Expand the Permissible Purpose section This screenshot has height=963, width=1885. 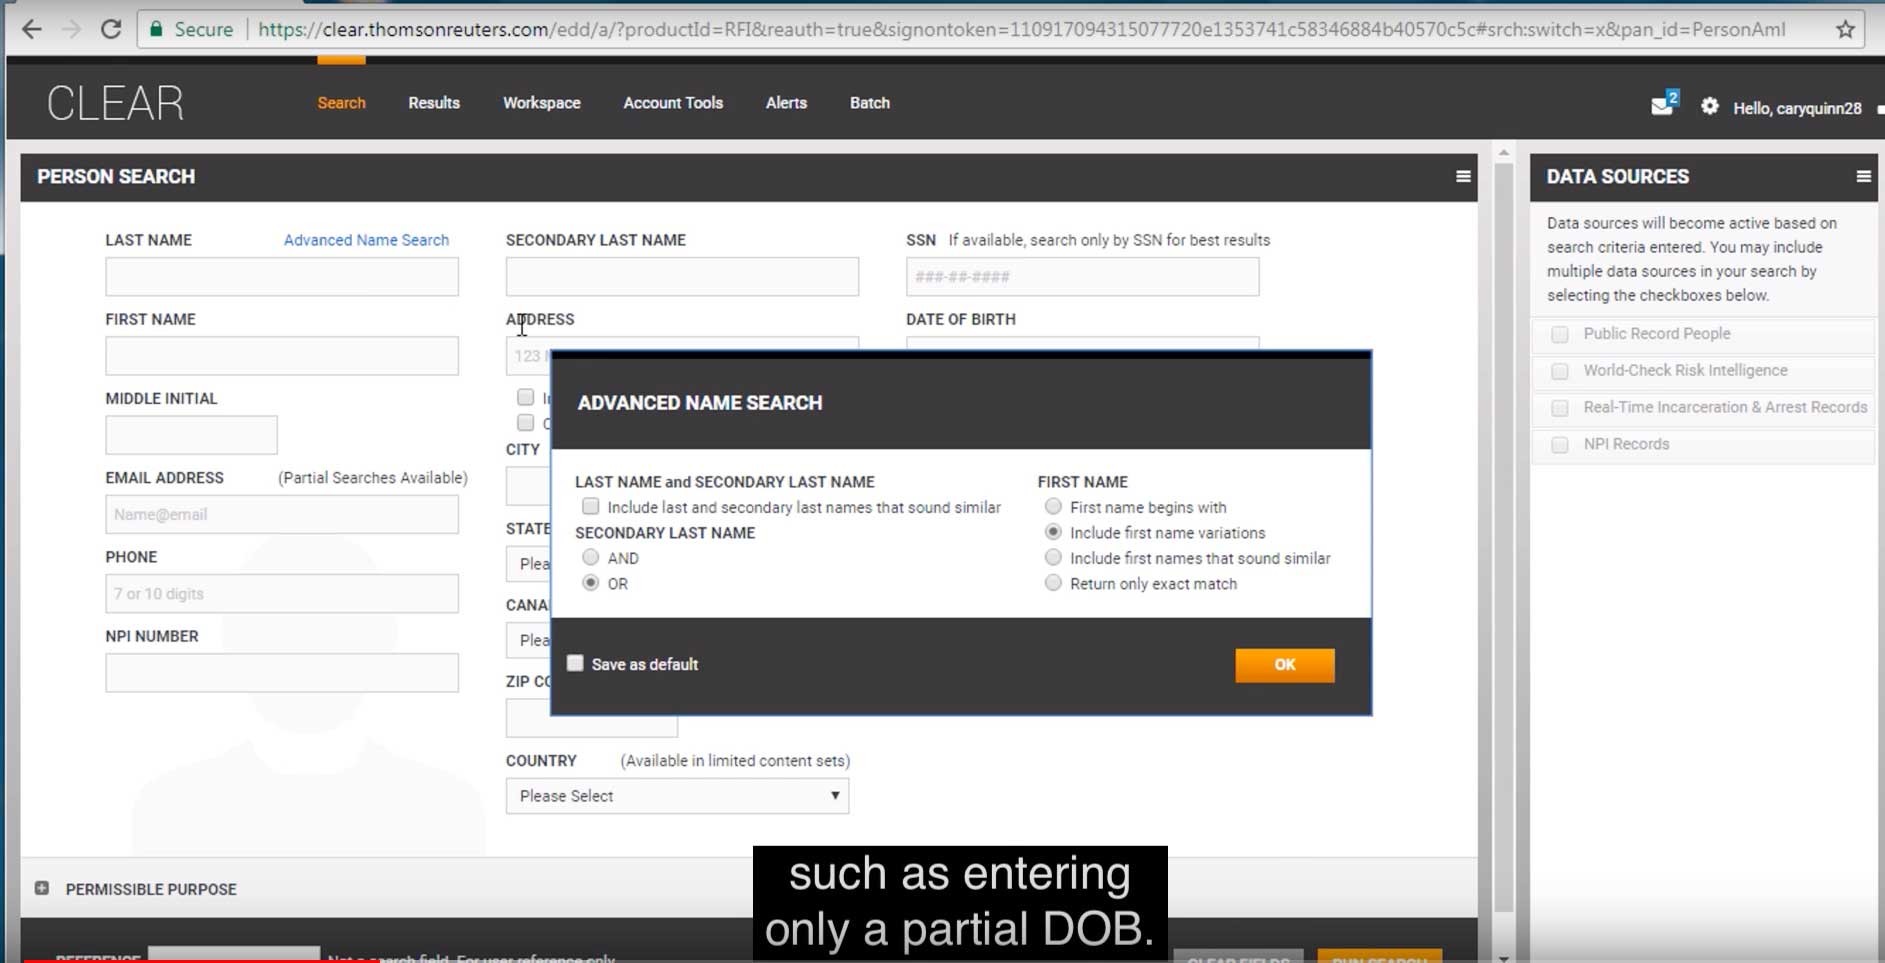pyautogui.click(x=42, y=888)
